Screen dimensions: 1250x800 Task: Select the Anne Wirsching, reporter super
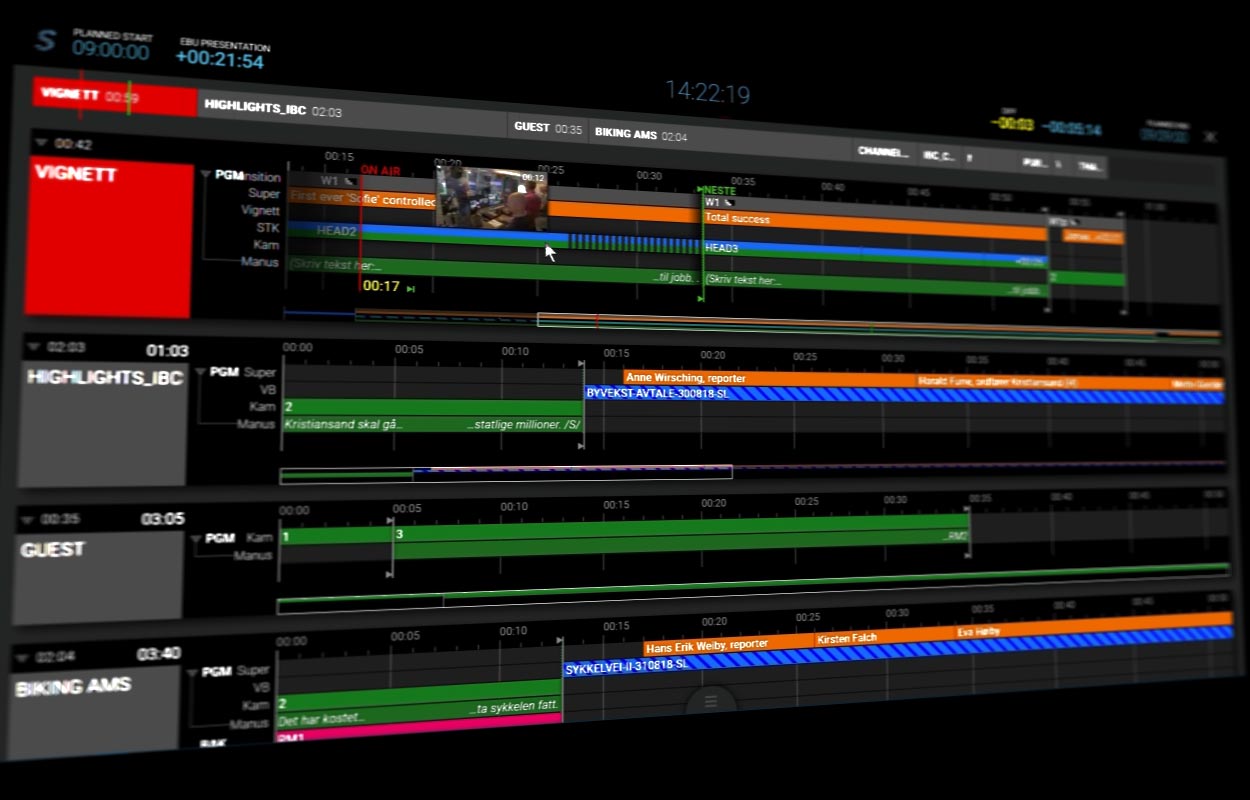tap(768, 378)
